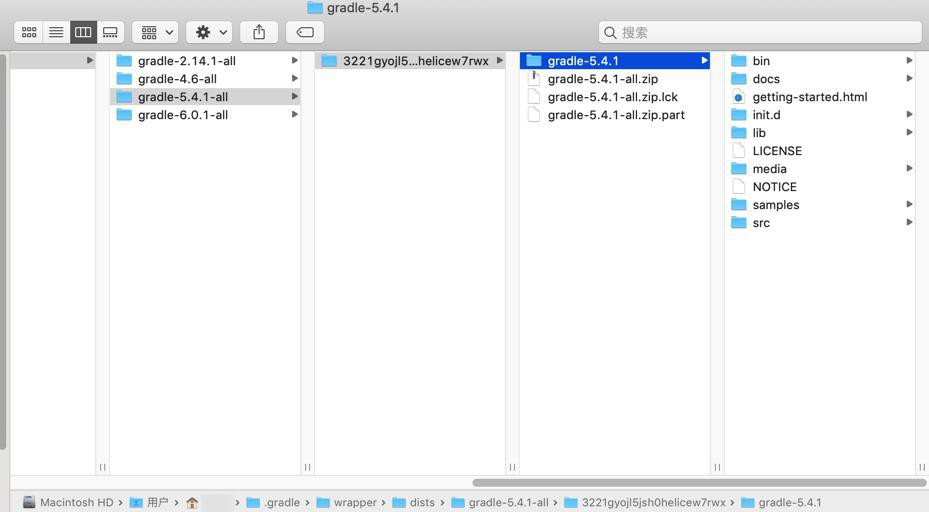This screenshot has height=512, width=929.
Task: Select gradle-5.4.1-all.zip.part file
Action: [x=614, y=115]
